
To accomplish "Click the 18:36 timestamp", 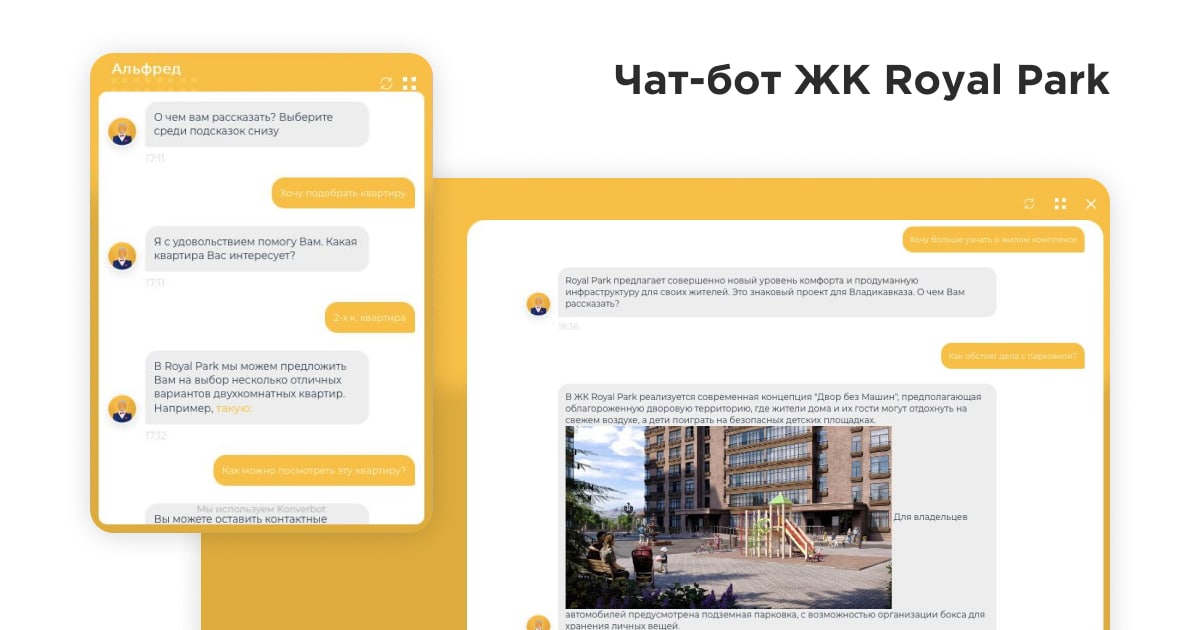I will coord(568,327).
